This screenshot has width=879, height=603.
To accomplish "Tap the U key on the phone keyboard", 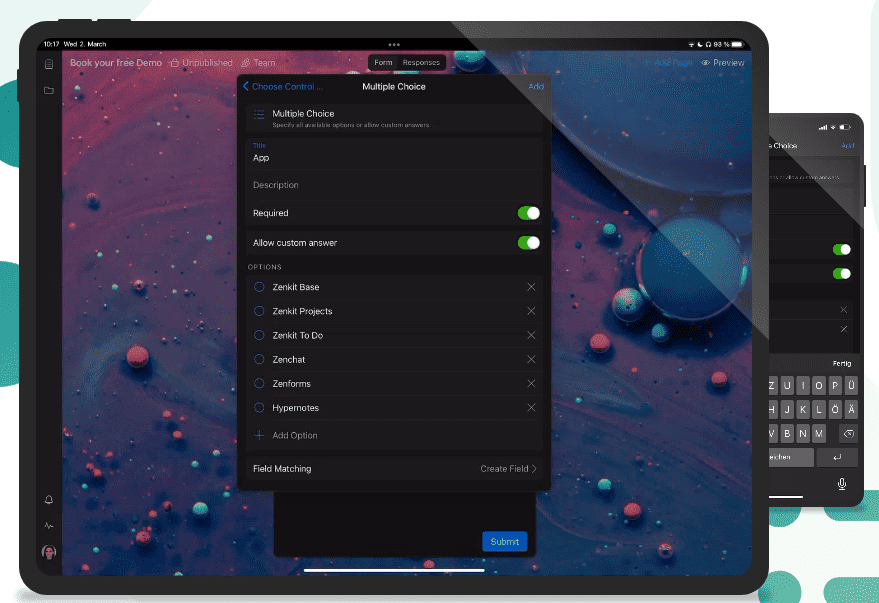I will pyautogui.click(x=787, y=386).
